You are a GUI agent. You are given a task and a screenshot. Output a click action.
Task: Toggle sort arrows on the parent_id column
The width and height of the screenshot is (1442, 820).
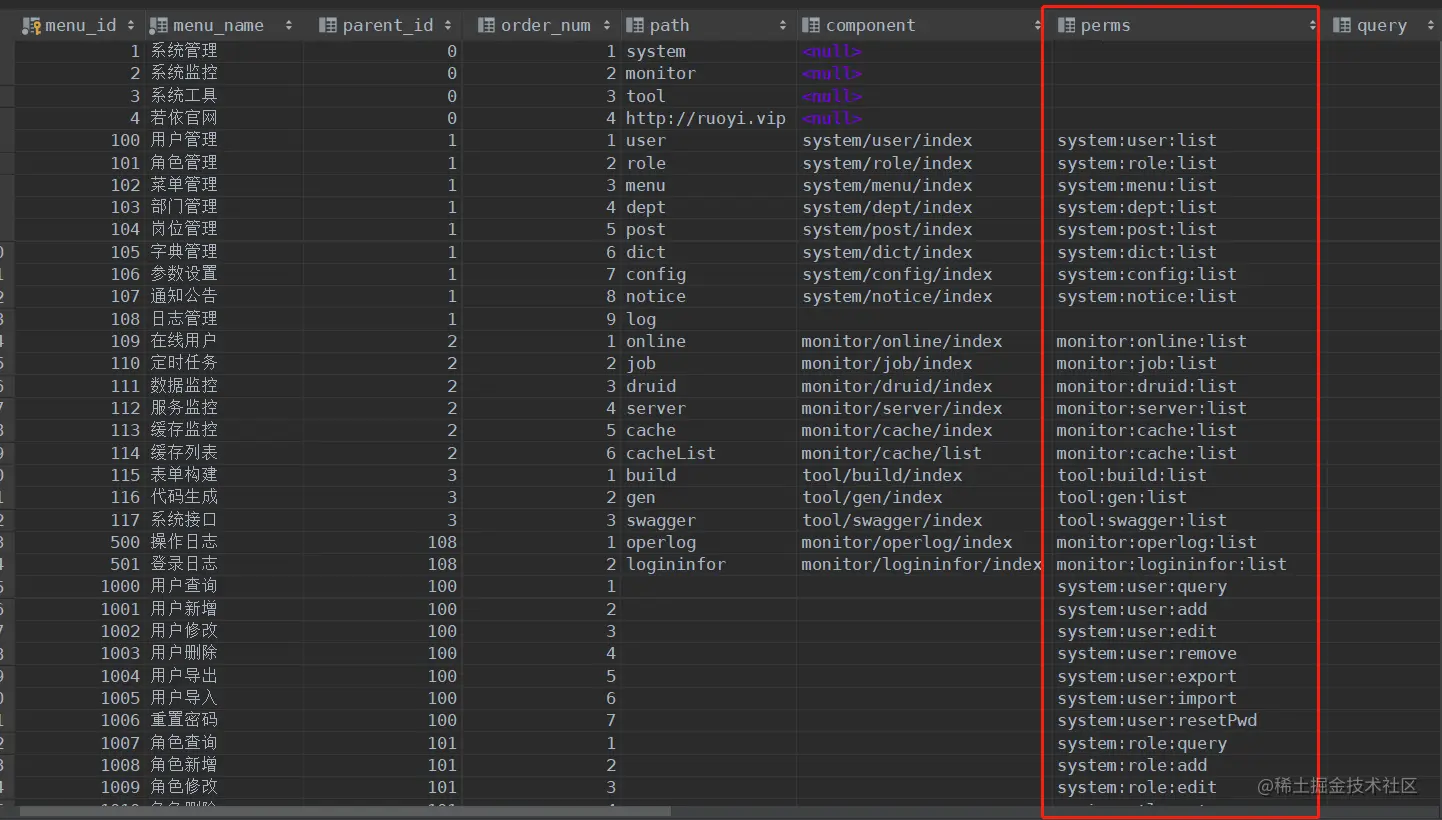pyautogui.click(x=448, y=26)
